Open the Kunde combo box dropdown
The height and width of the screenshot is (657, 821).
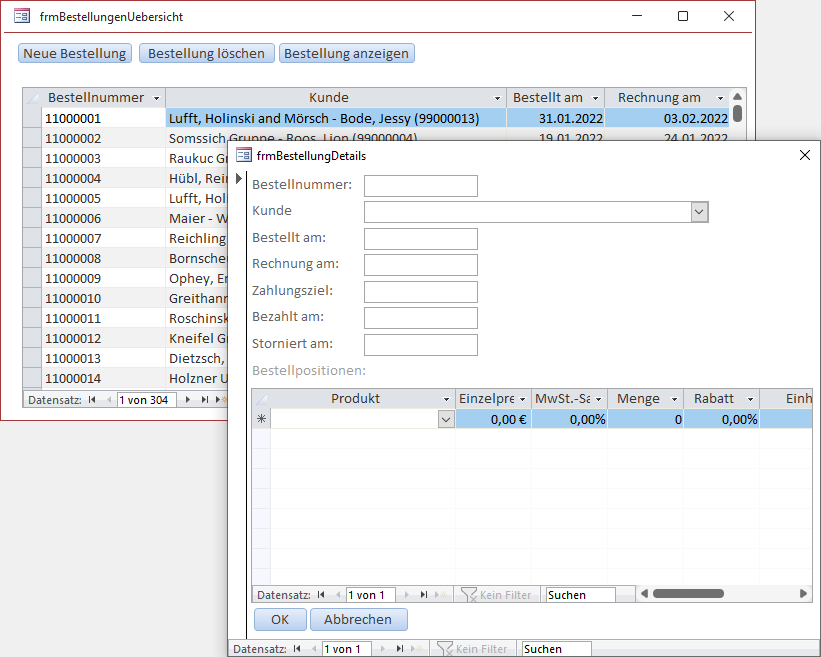coord(700,212)
